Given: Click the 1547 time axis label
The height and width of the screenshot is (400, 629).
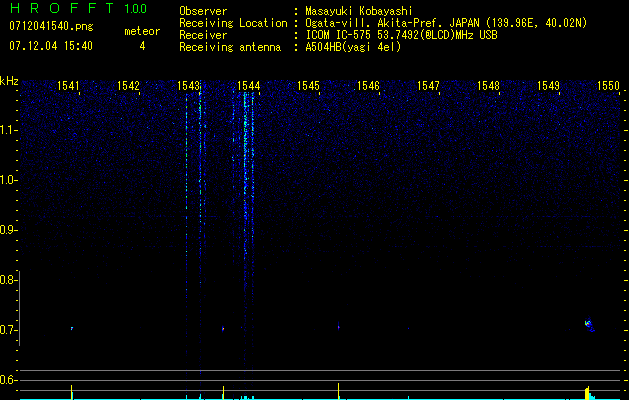Looking at the screenshot, I should 428,86.
